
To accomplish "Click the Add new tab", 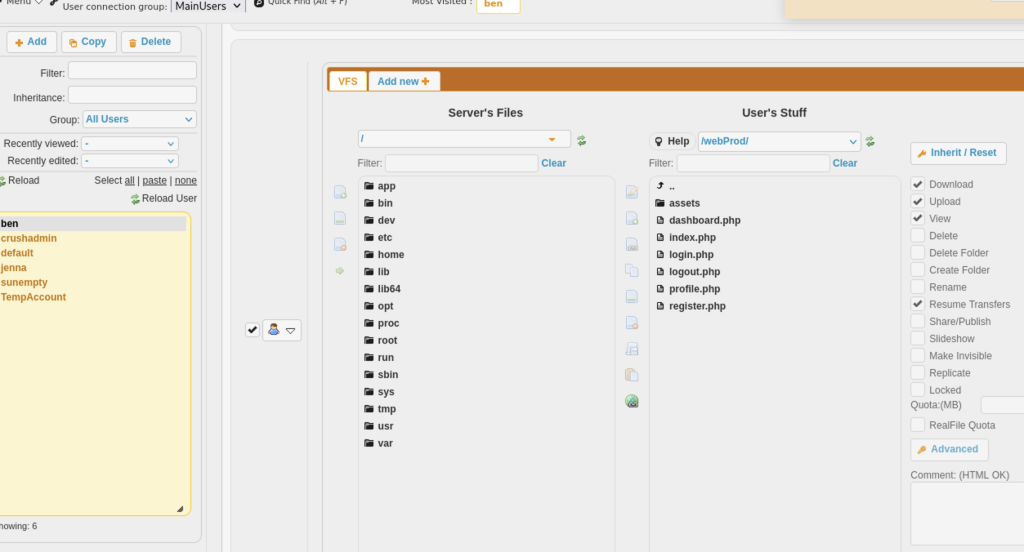I will coord(403,81).
